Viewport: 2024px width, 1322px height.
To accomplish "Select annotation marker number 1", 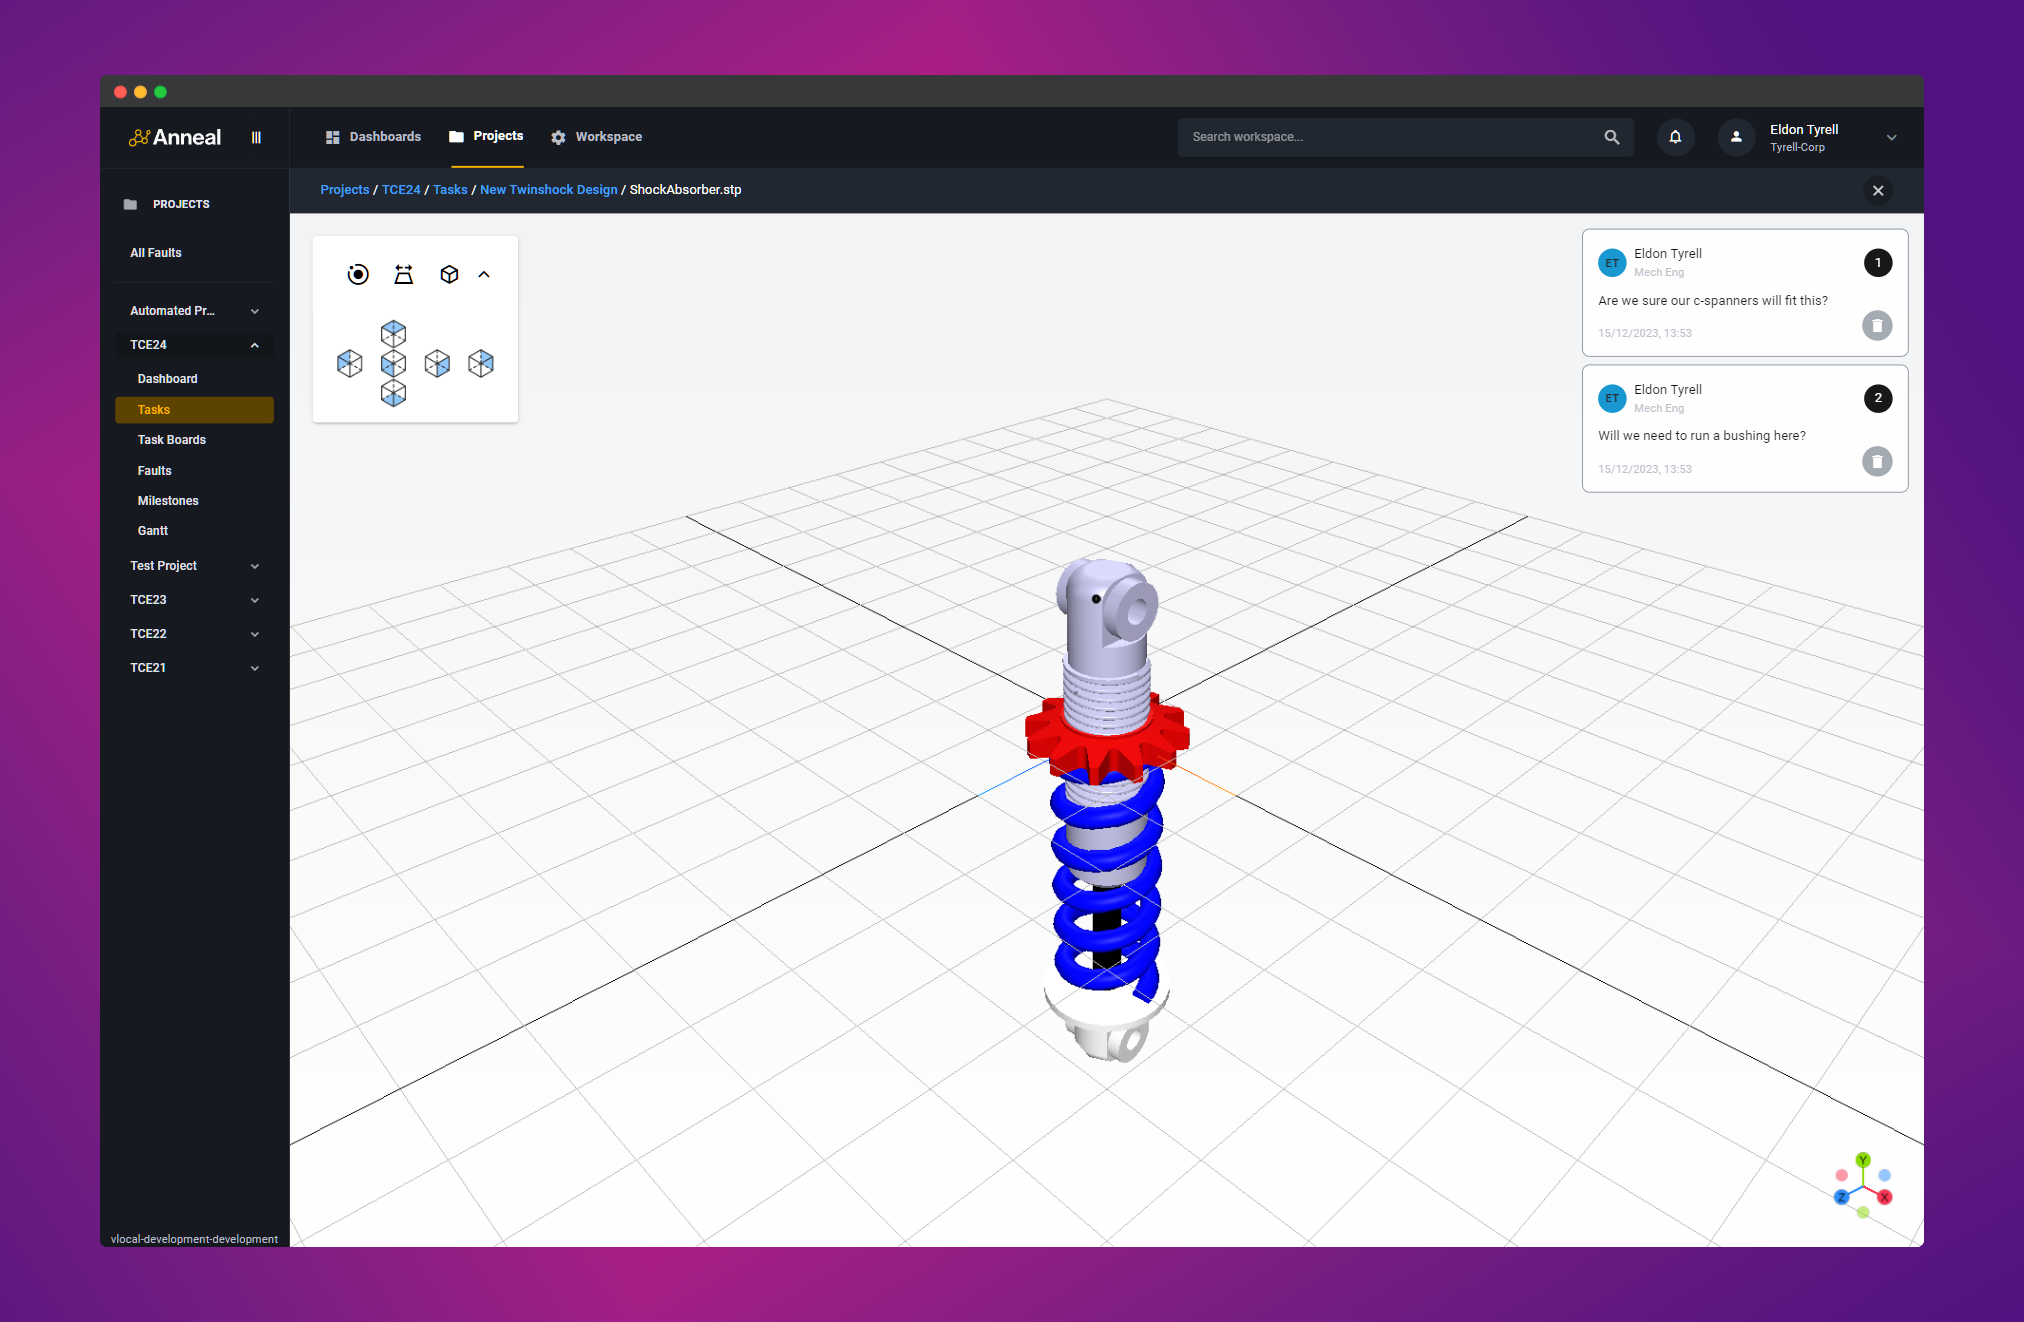I will (1878, 263).
